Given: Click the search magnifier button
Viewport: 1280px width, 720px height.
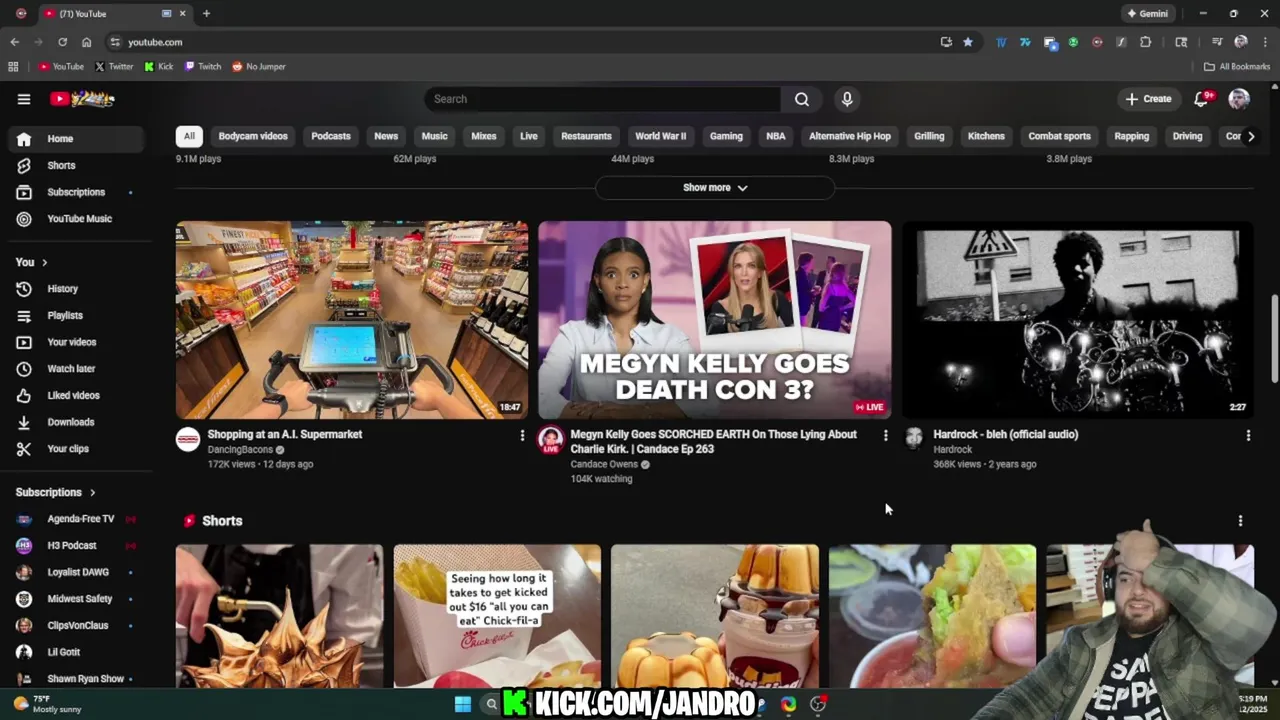Looking at the screenshot, I should point(802,99).
